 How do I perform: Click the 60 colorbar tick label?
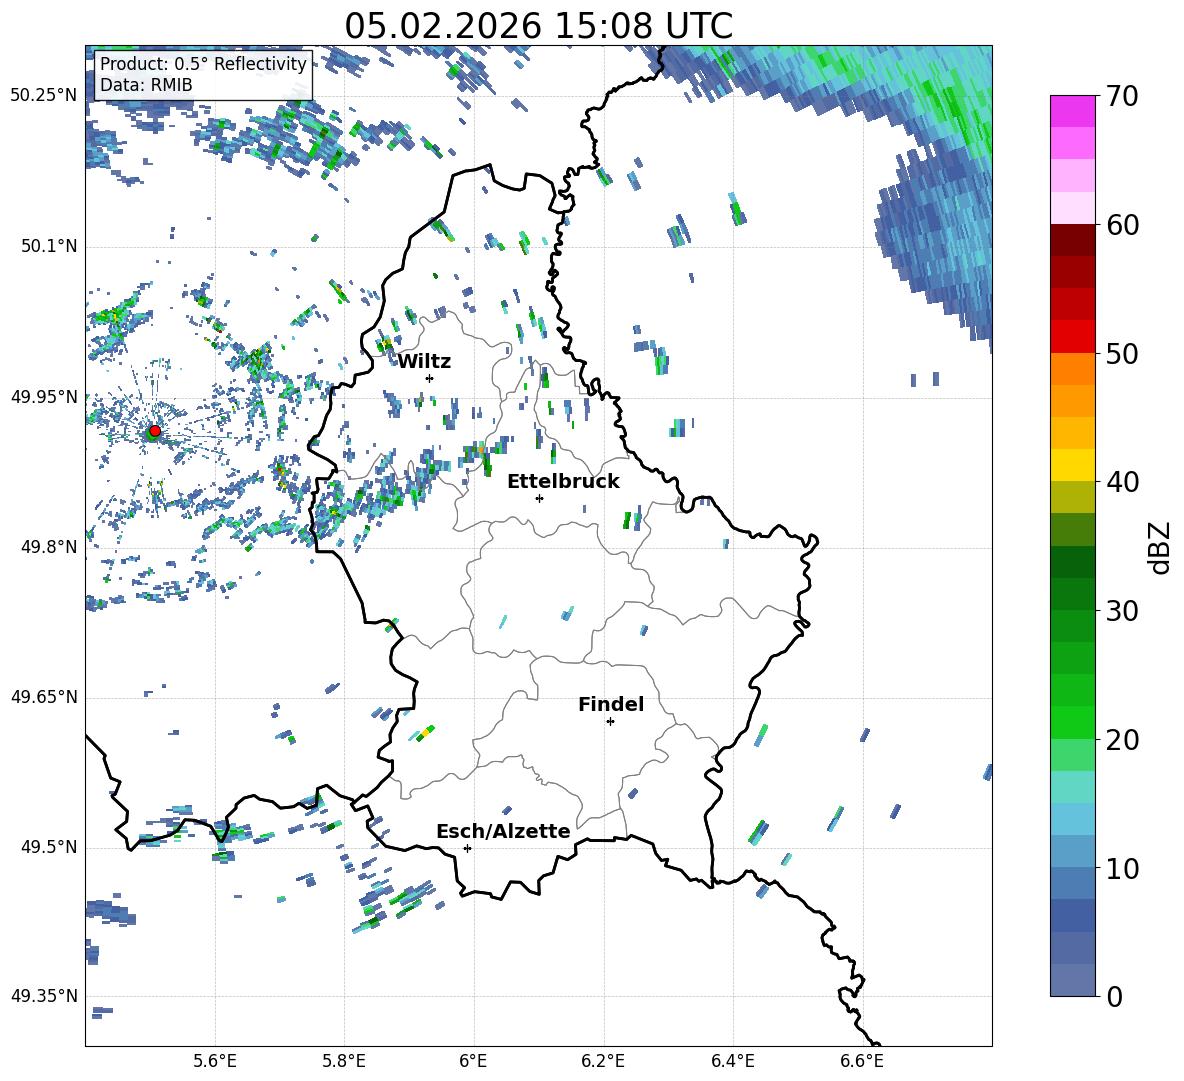1121,225
